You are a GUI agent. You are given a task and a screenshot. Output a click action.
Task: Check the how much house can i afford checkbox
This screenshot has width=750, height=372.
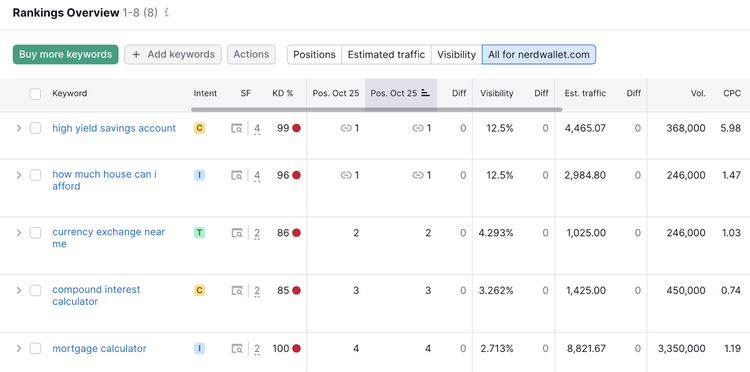pos(35,175)
